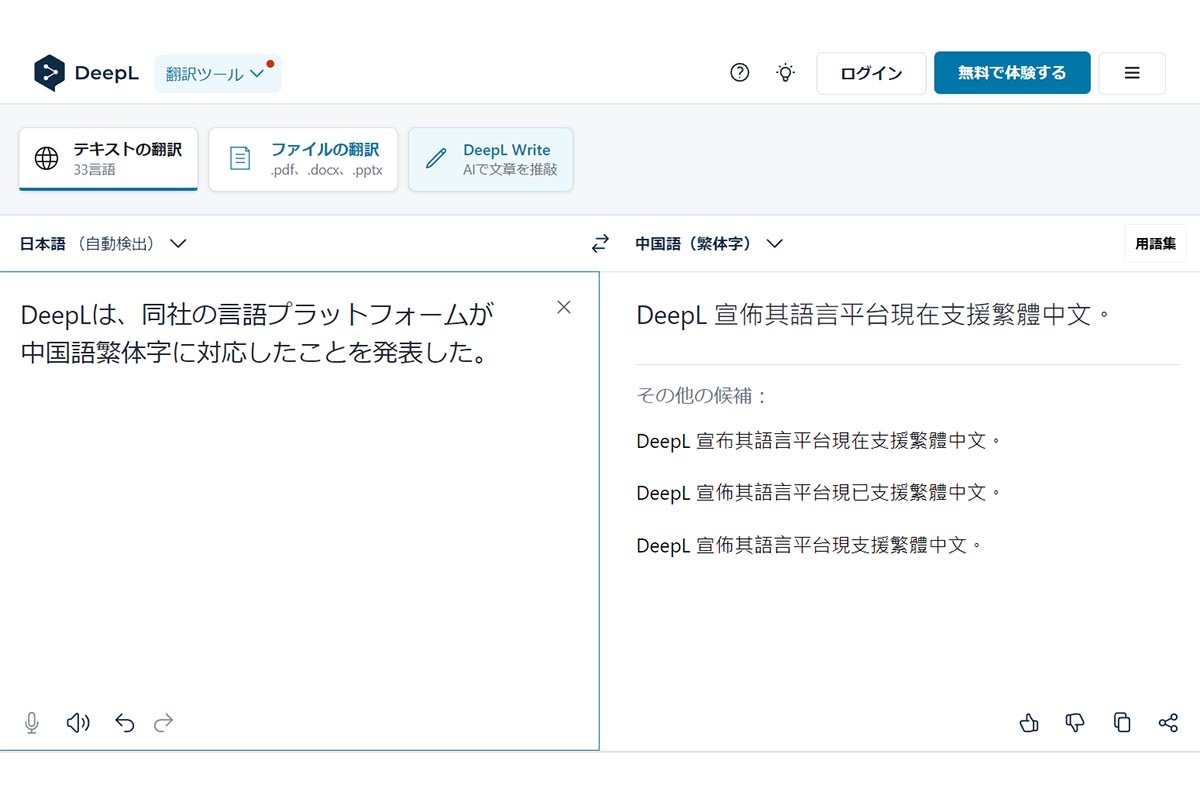Image resolution: width=1200 pixels, height=800 pixels.
Task: Switch to the ファイルの翻訳 tab
Action: point(303,158)
